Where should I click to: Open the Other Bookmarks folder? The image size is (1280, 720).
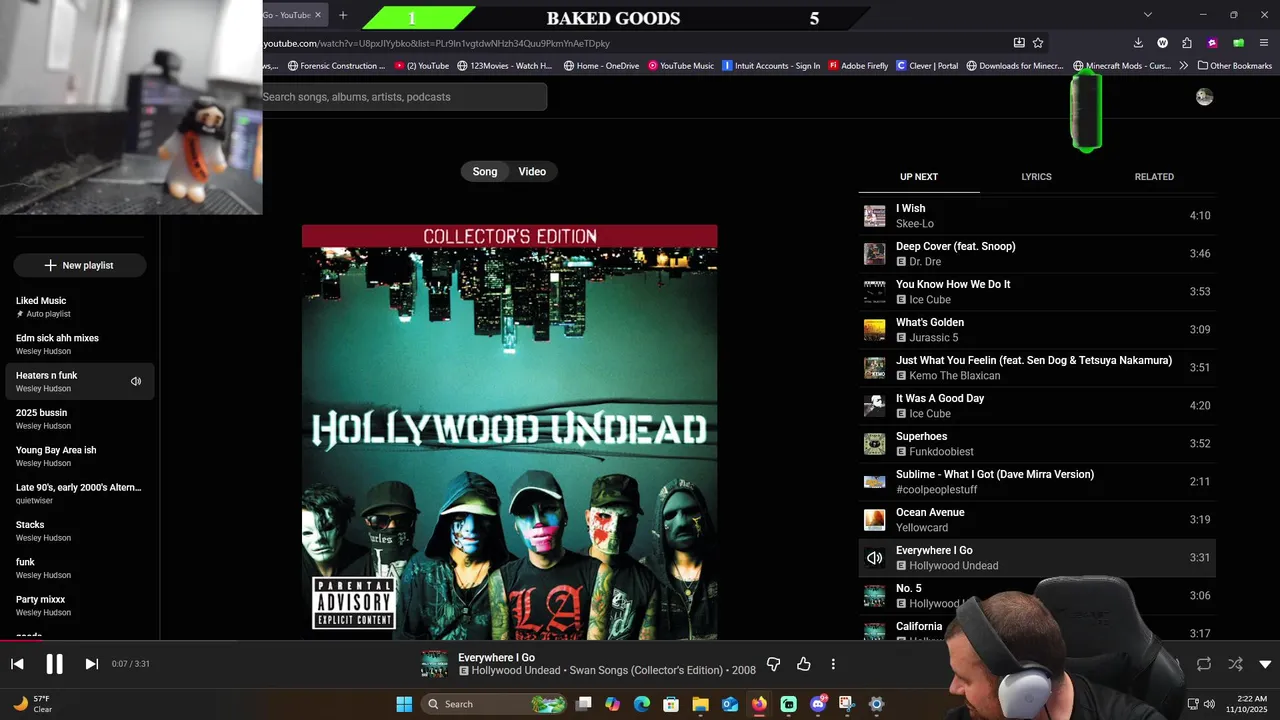click(1234, 66)
